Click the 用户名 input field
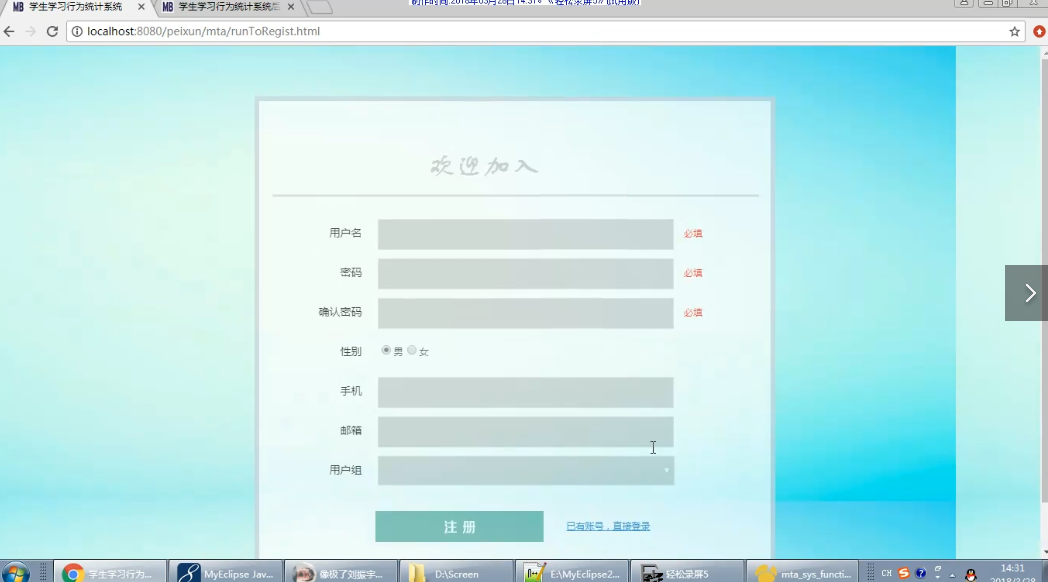The image size is (1048, 582). (x=525, y=234)
